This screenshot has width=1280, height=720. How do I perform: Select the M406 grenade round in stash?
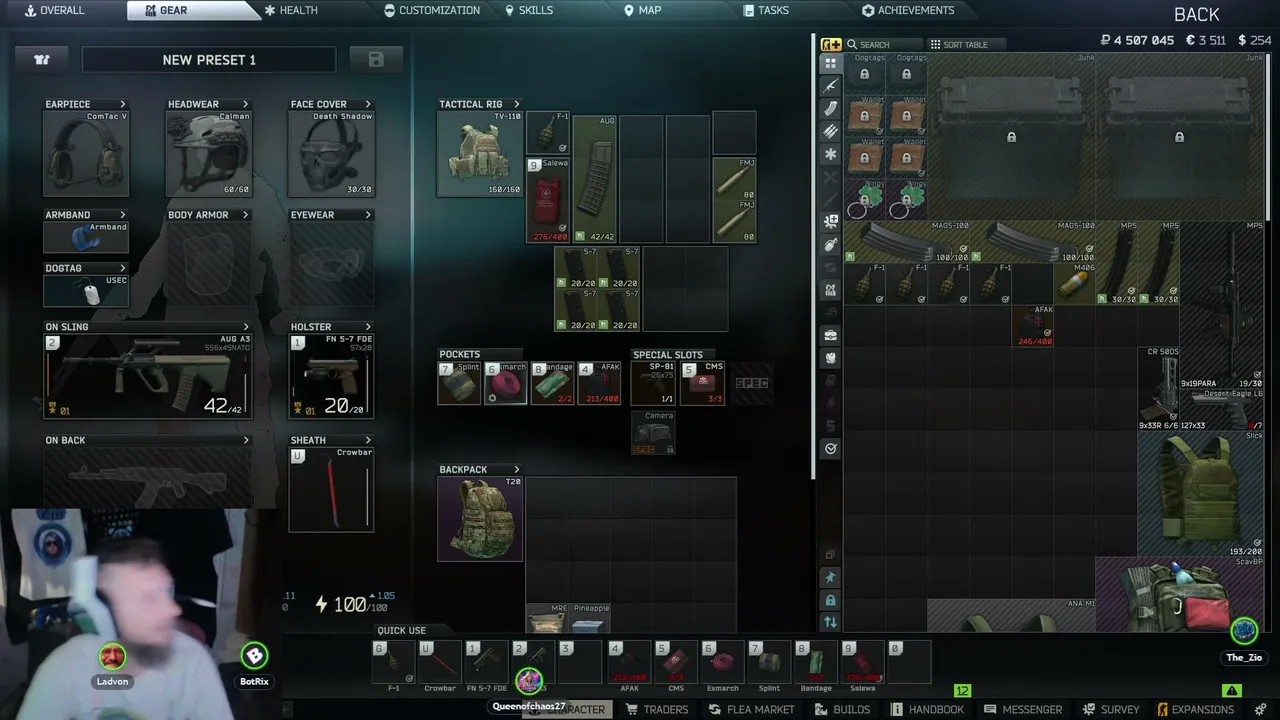tap(1074, 284)
